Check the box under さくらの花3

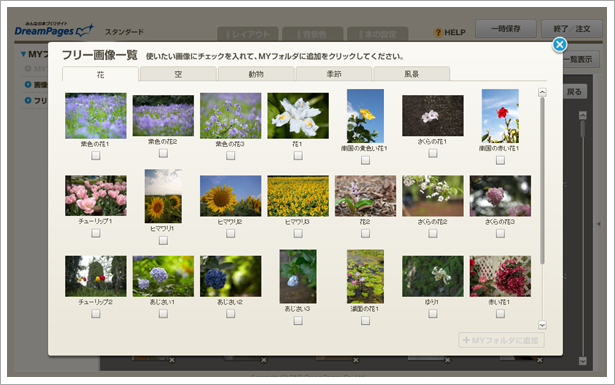[x=500, y=233]
